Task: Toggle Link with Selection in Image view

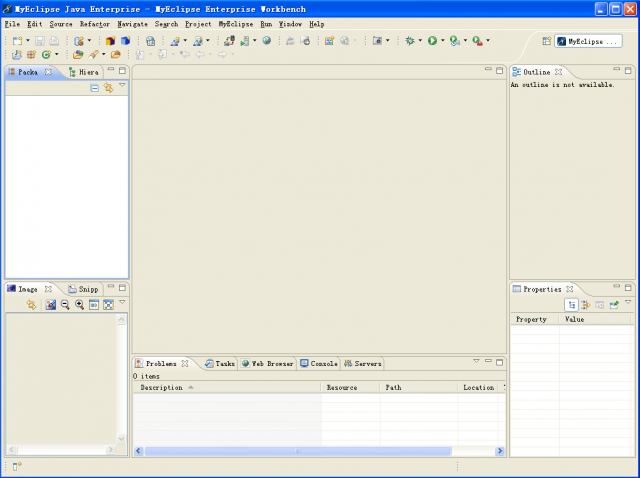Action: pos(31,304)
